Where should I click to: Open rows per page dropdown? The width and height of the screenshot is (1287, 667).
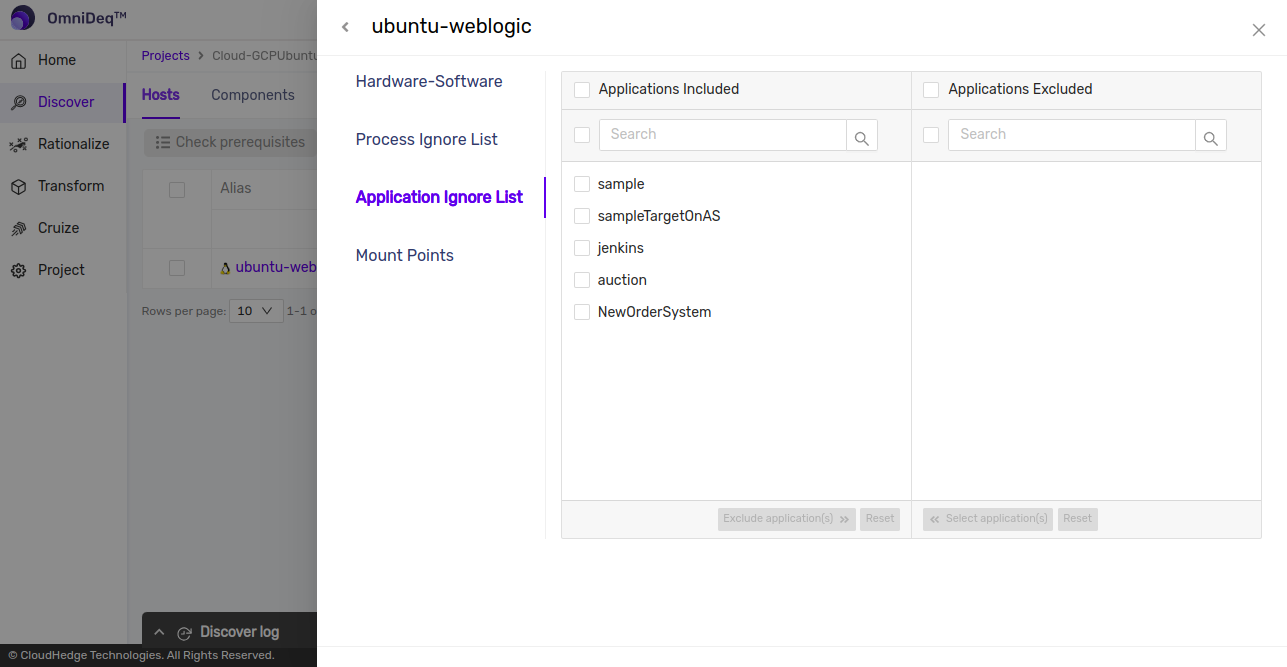click(x=256, y=311)
